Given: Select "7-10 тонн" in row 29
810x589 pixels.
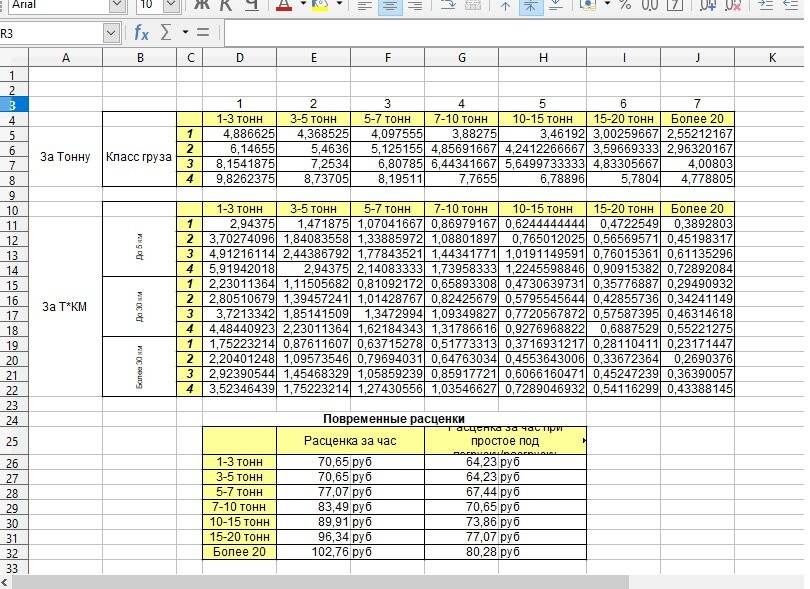Looking at the screenshot, I should [x=240, y=507].
